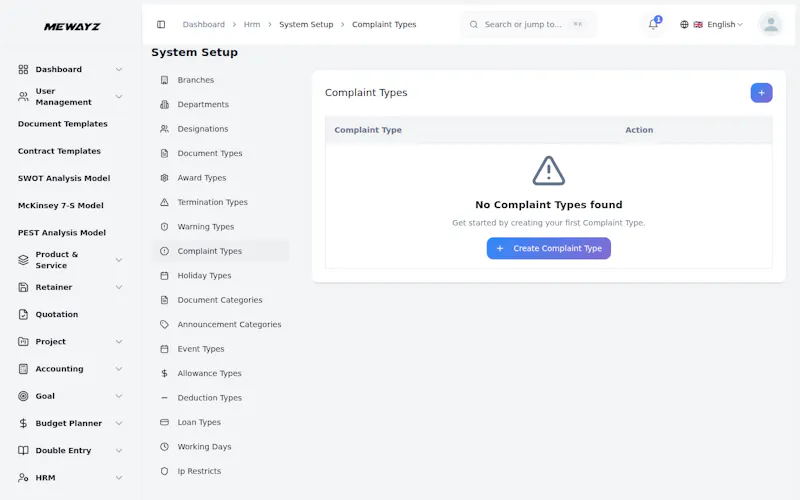
Task: Expand the Accounting chevron
Action: click(x=119, y=369)
